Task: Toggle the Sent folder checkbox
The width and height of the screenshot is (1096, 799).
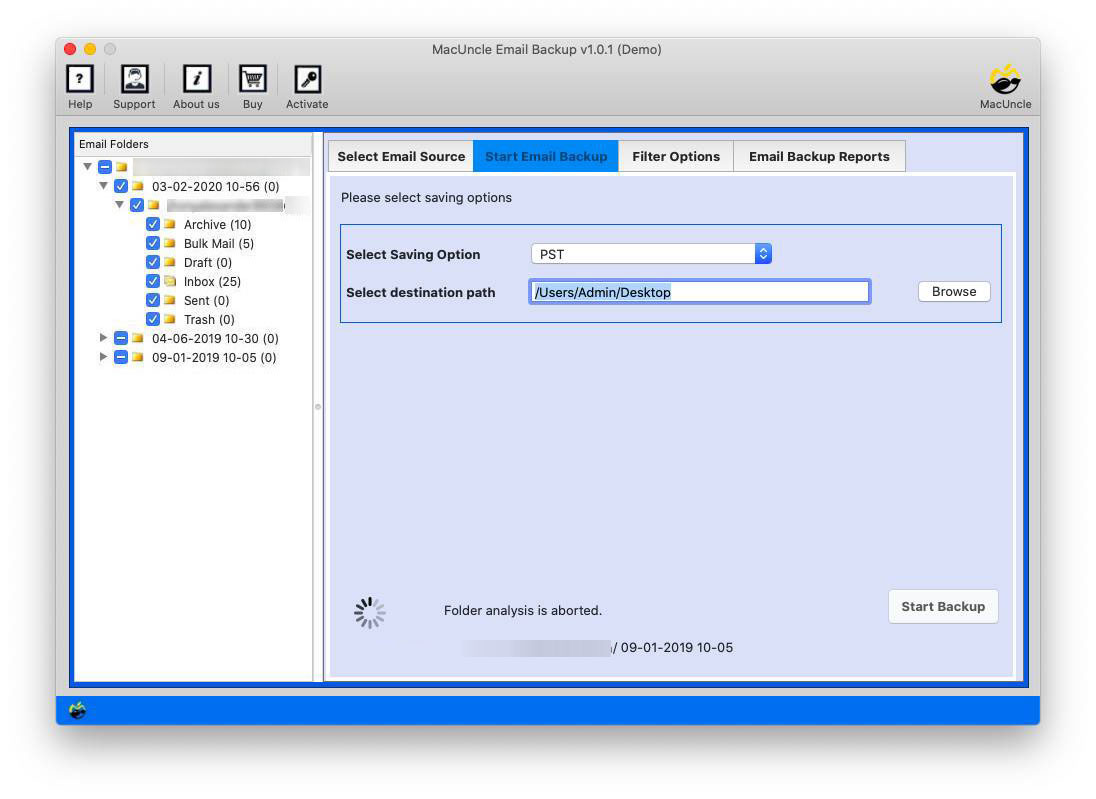Action: coord(153,300)
